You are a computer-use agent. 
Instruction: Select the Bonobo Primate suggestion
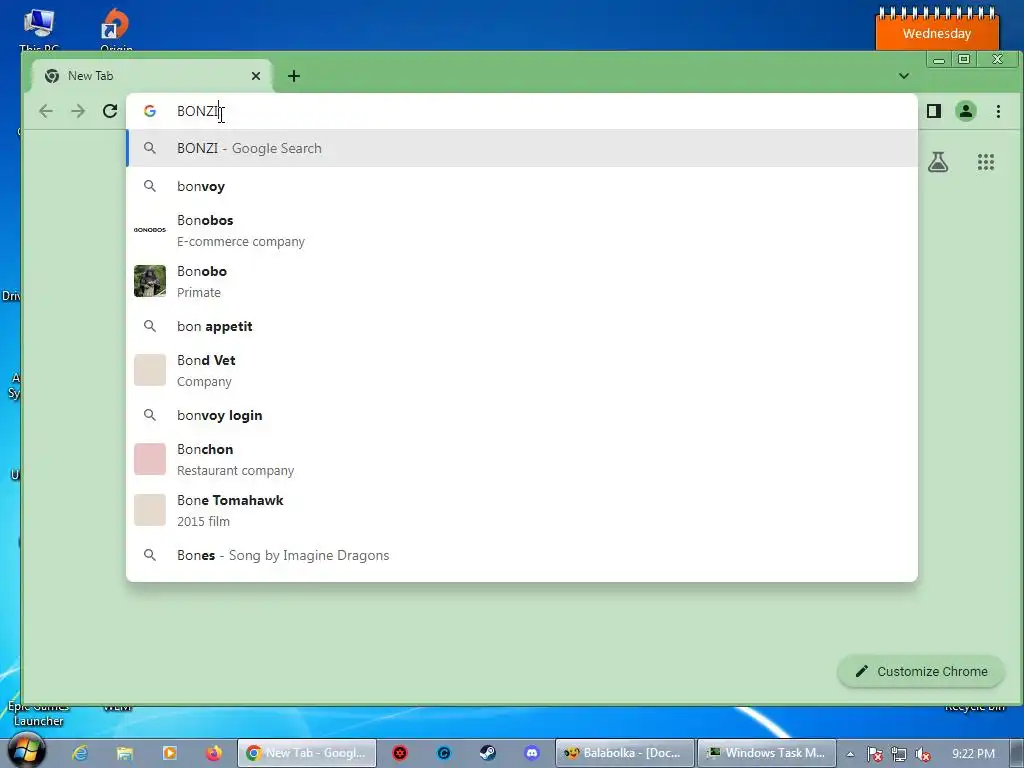pyautogui.click(x=522, y=281)
